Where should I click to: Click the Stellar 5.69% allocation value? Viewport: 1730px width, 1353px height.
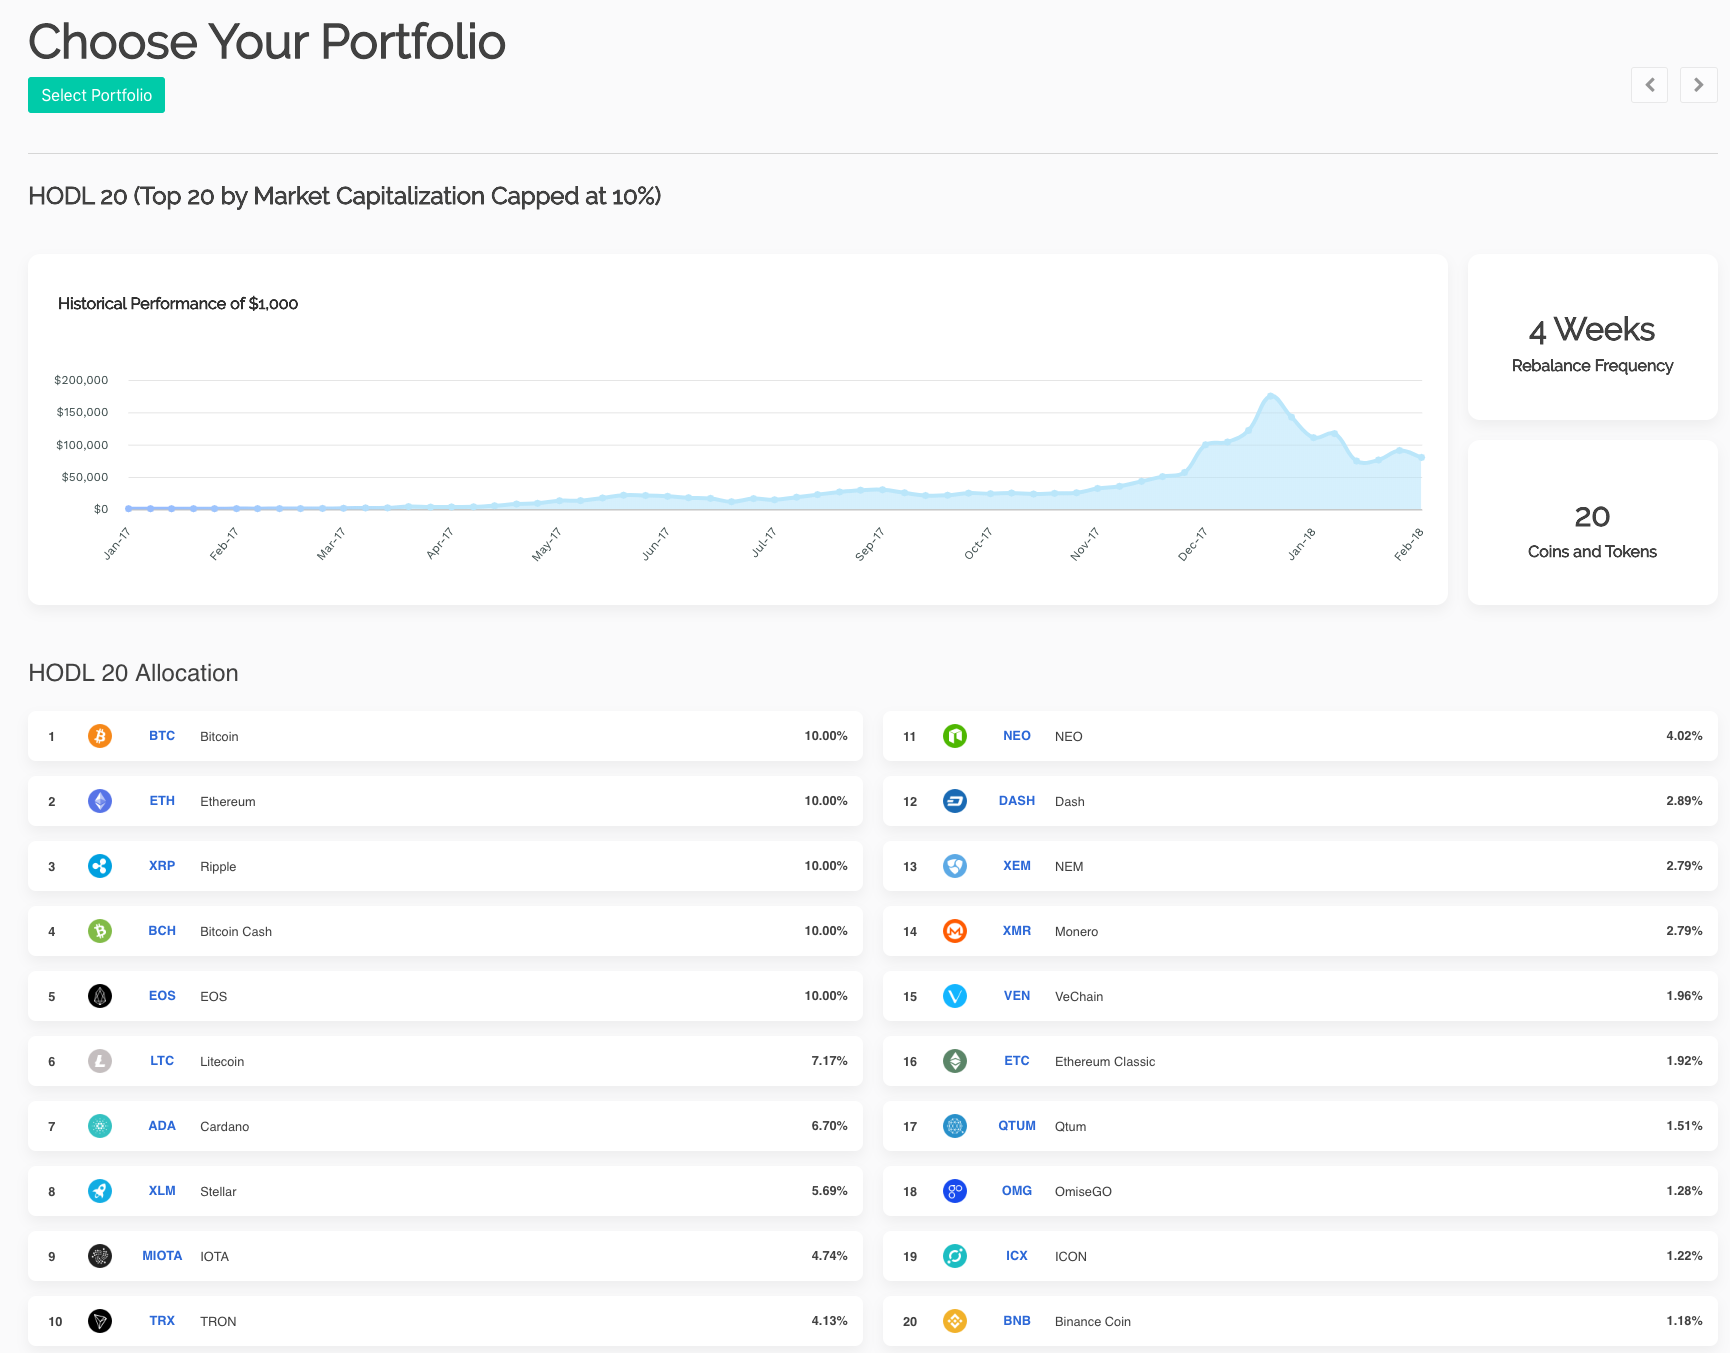coord(829,1191)
